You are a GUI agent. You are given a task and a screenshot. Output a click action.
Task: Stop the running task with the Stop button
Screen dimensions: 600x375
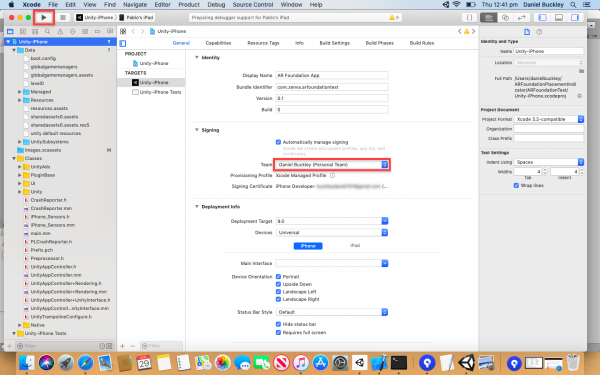click(63, 17)
